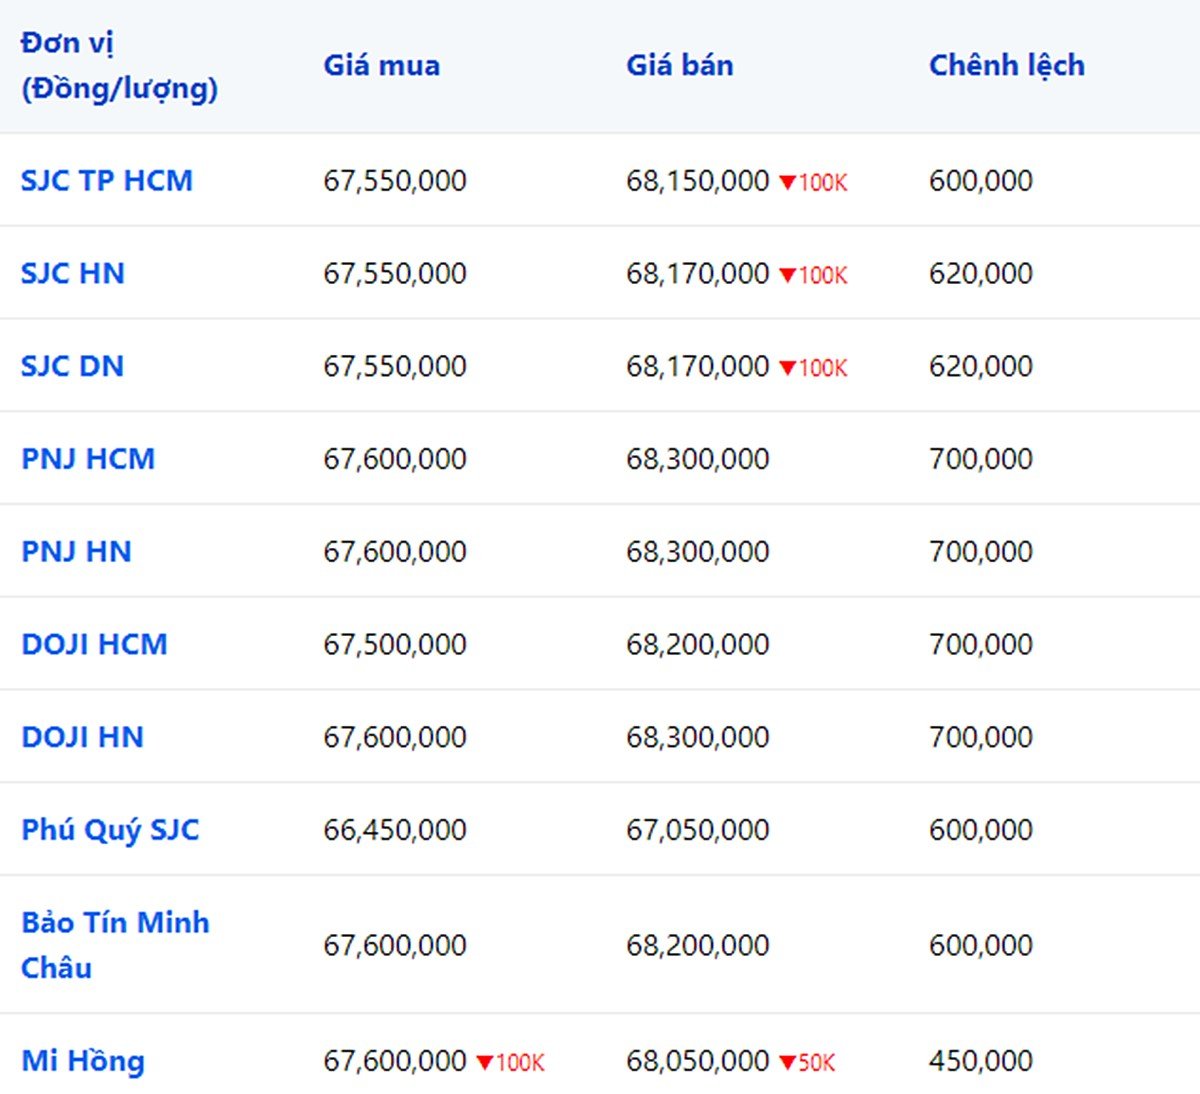Open the DOJI HCM link

(94, 644)
